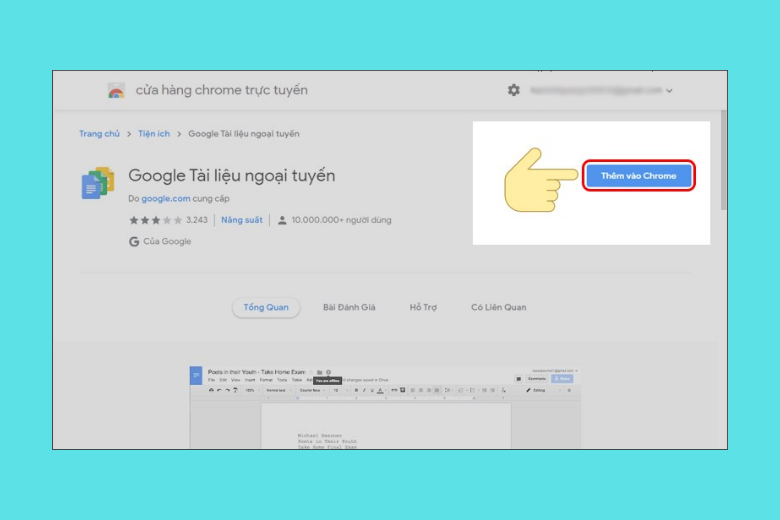Click the page vertical scrollbar
780x520 pixels.
pos(724,160)
